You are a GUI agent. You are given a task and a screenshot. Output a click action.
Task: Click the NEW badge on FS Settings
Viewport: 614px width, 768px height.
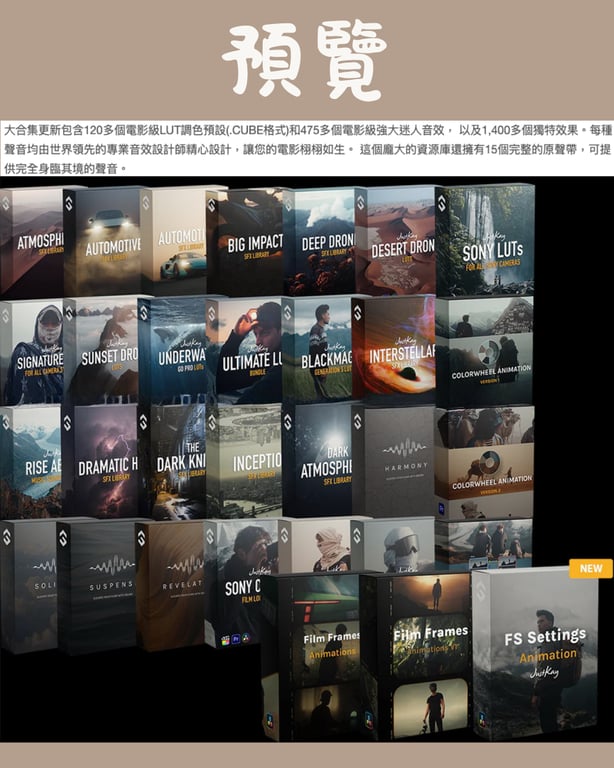(590, 569)
